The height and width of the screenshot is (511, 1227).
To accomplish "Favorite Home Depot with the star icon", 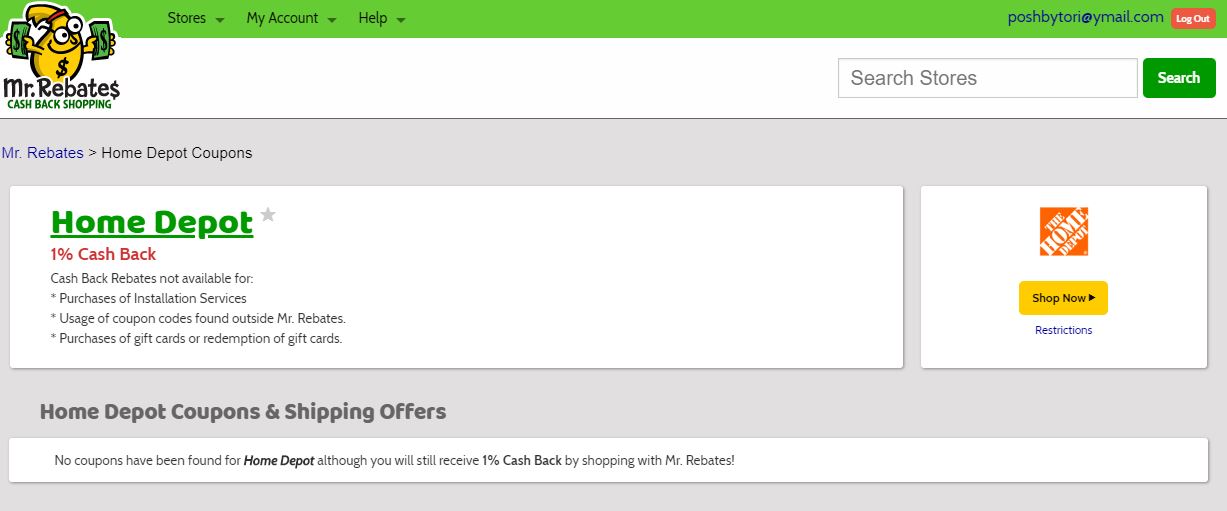I will (268, 214).
